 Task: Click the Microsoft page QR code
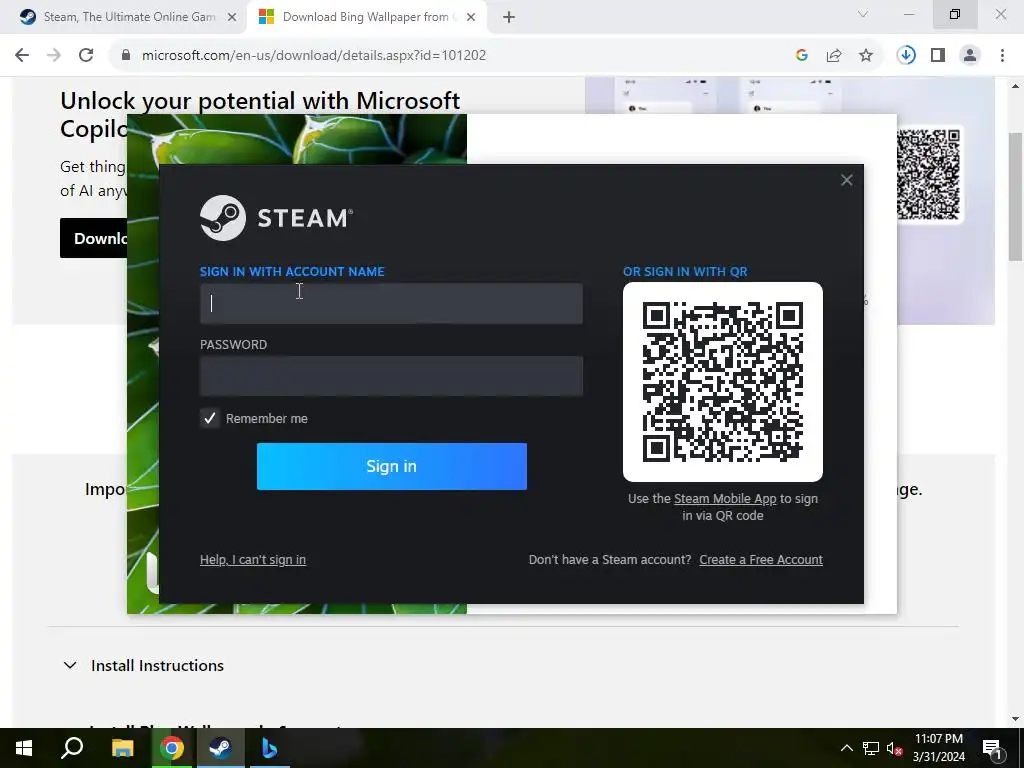927,174
